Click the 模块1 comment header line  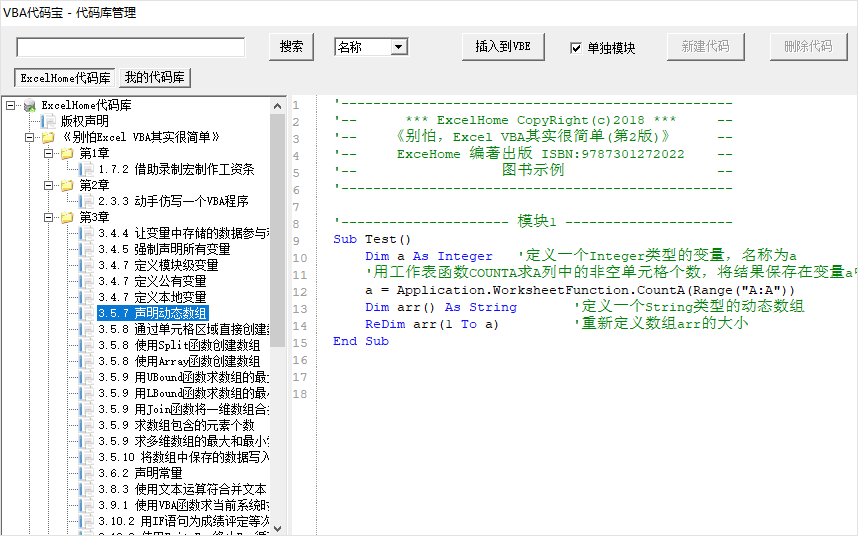point(534,222)
